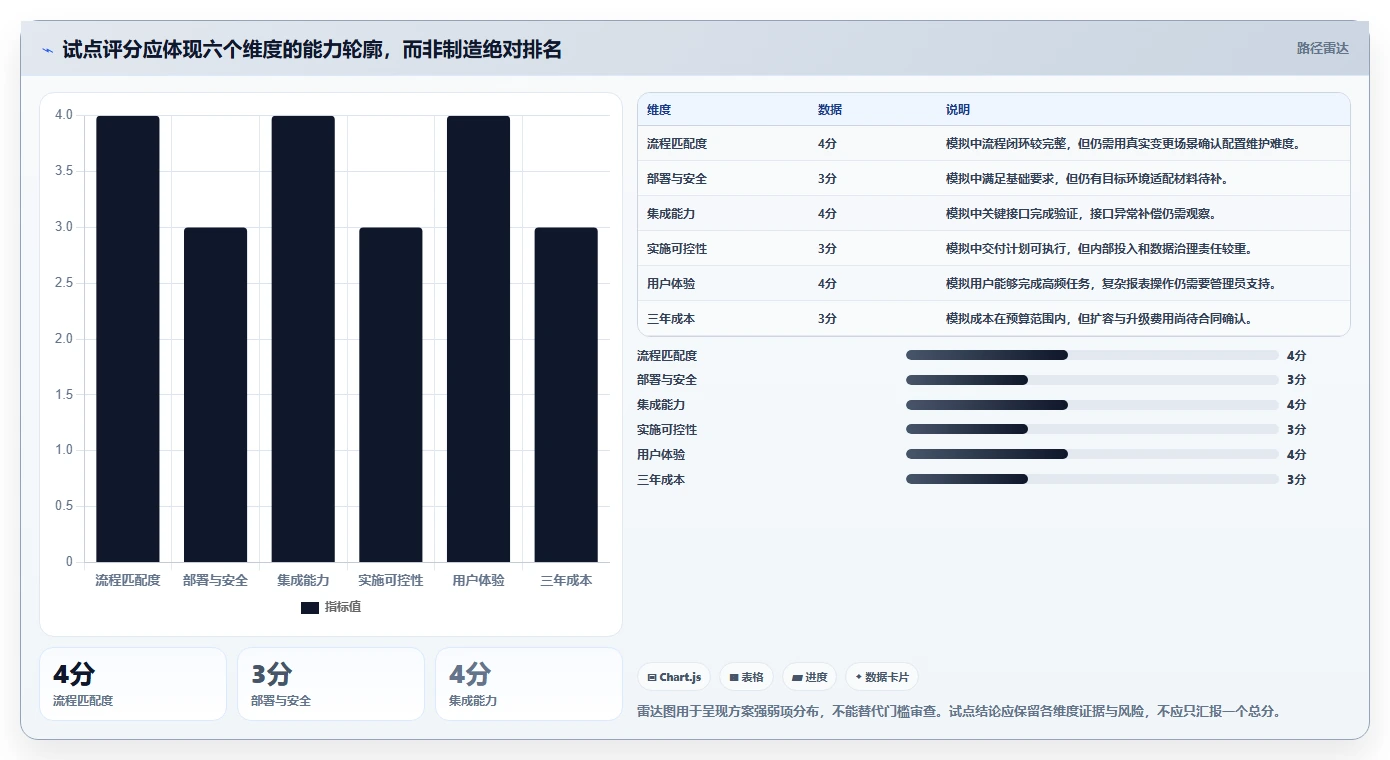
Task: Click the description starting 模拟中交付计划可执行
Action: pos(1099,249)
